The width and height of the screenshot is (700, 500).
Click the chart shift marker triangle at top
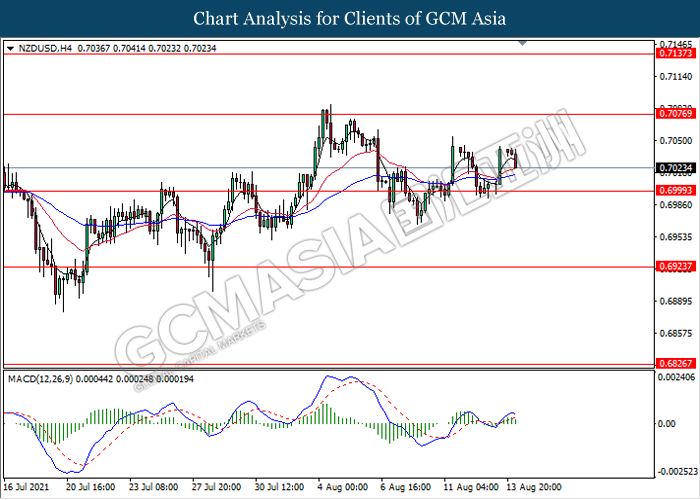[x=522, y=44]
